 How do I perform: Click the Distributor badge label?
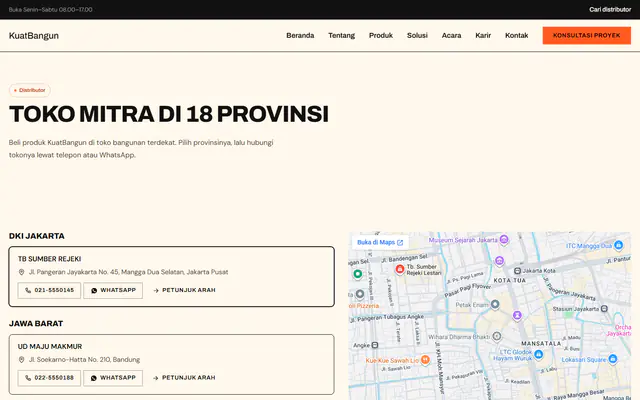29,90
